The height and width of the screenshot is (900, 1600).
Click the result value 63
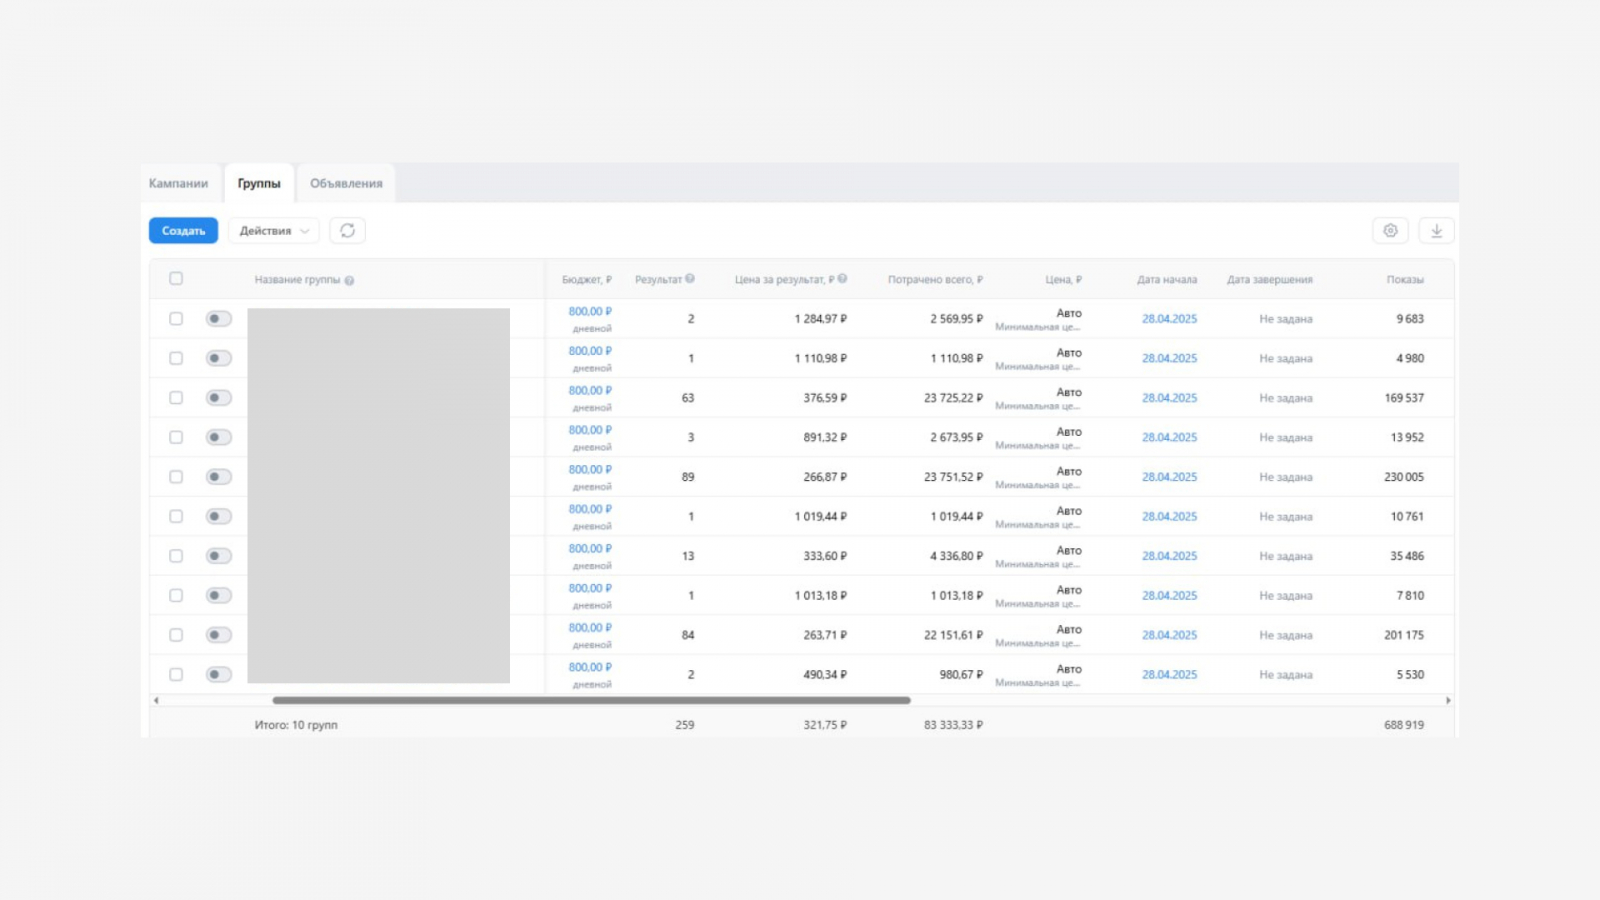(688, 398)
